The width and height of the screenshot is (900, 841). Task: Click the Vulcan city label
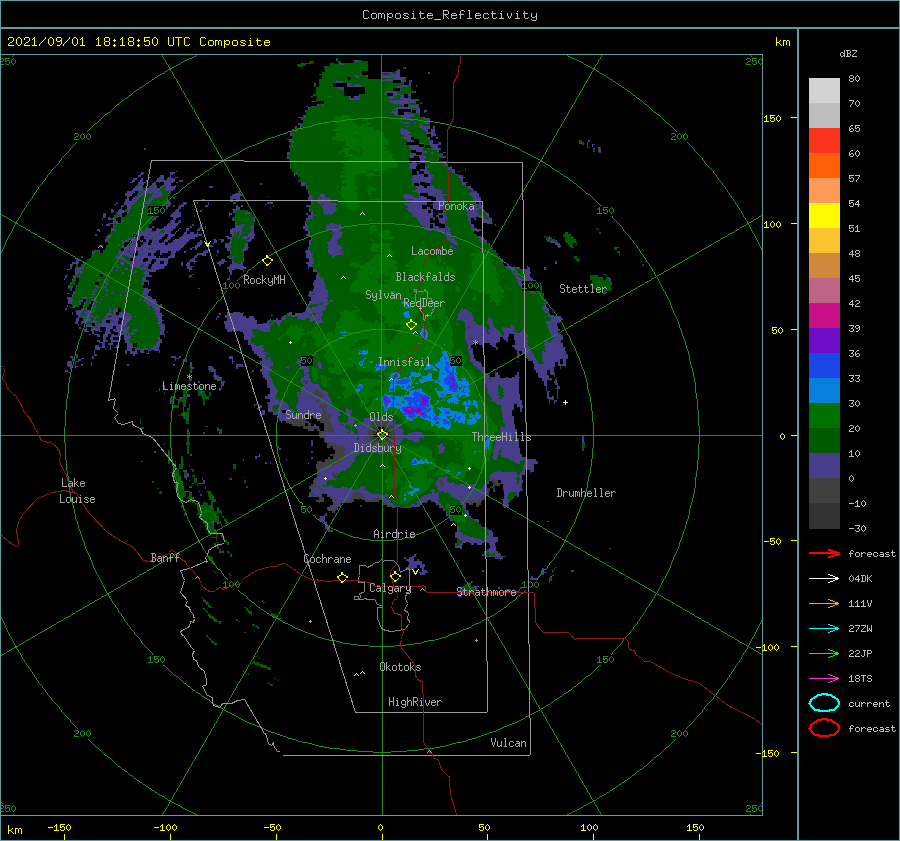[x=508, y=743]
